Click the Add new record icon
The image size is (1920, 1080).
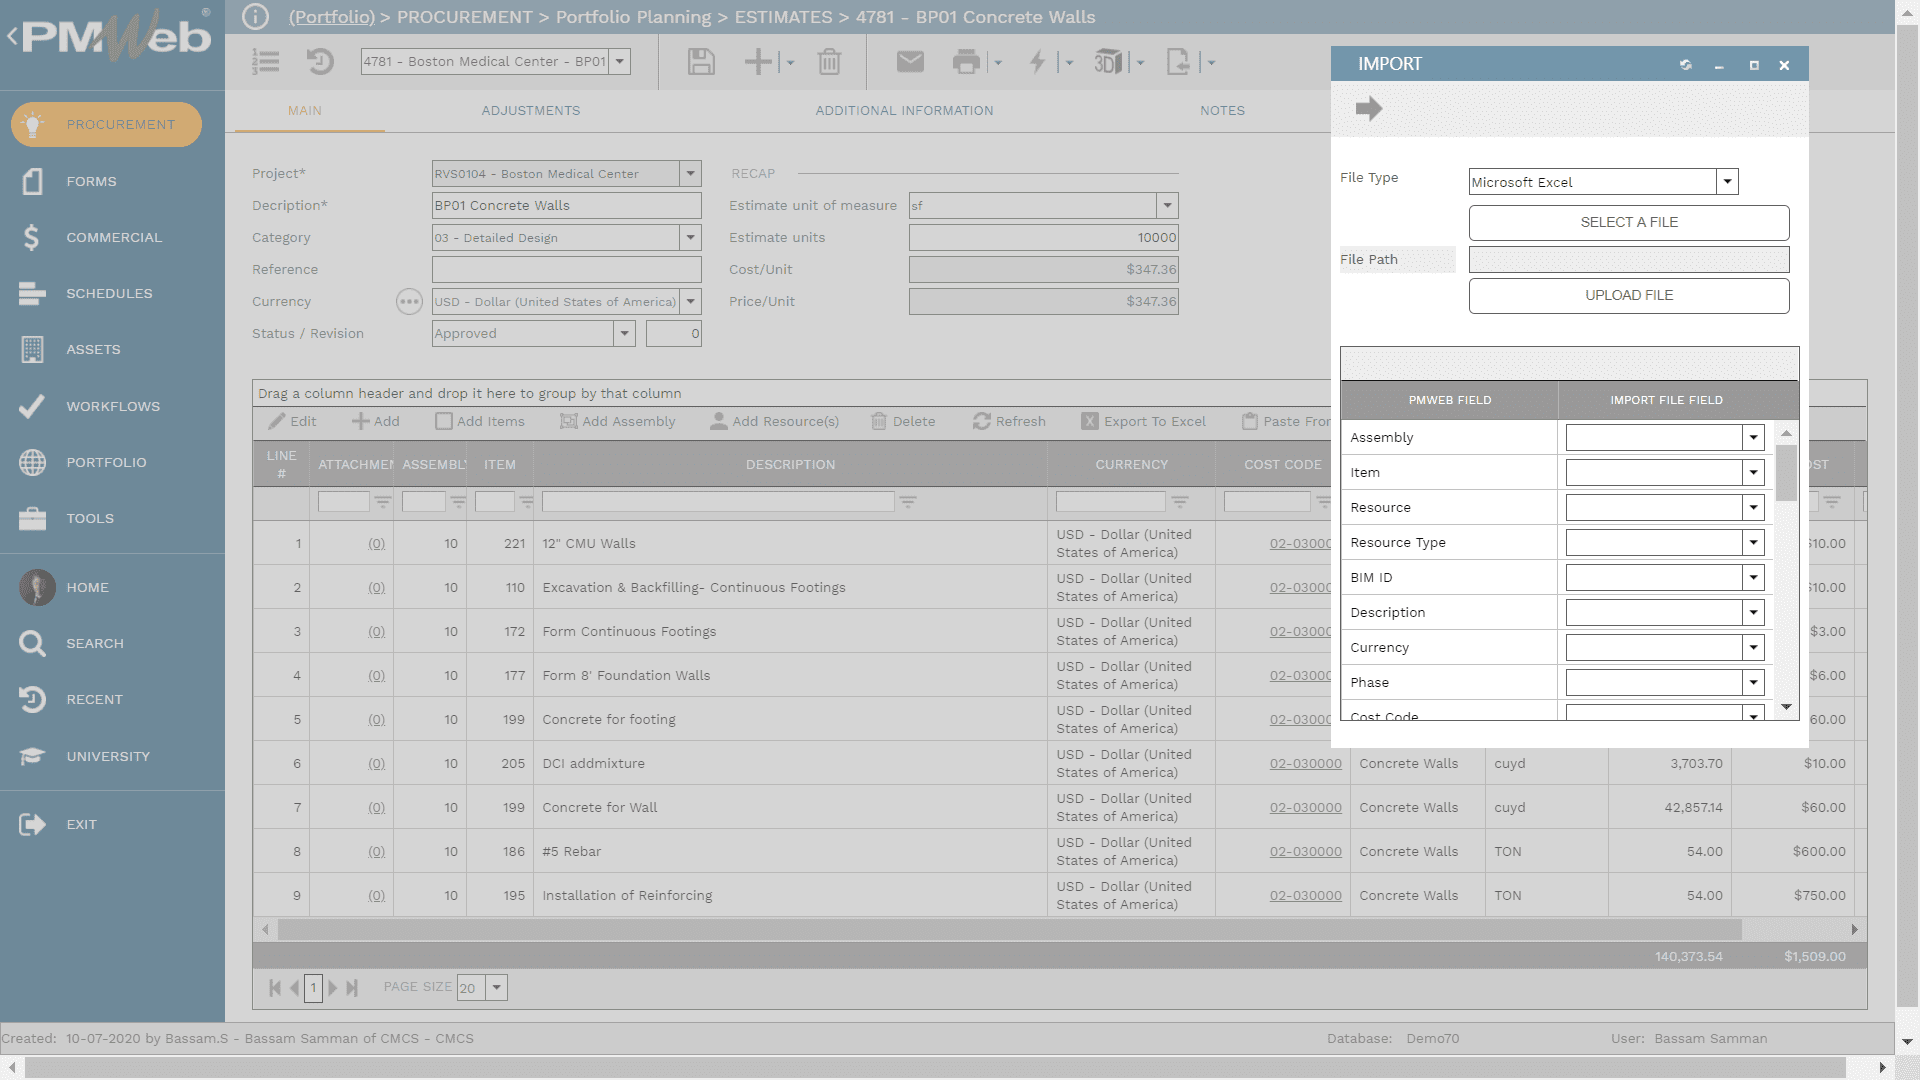pos(758,61)
